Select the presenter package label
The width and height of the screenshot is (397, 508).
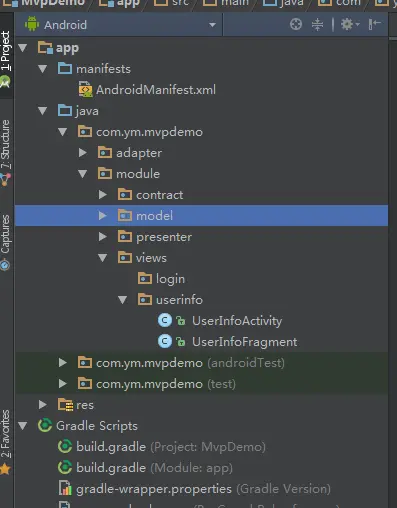pyautogui.click(x=164, y=237)
